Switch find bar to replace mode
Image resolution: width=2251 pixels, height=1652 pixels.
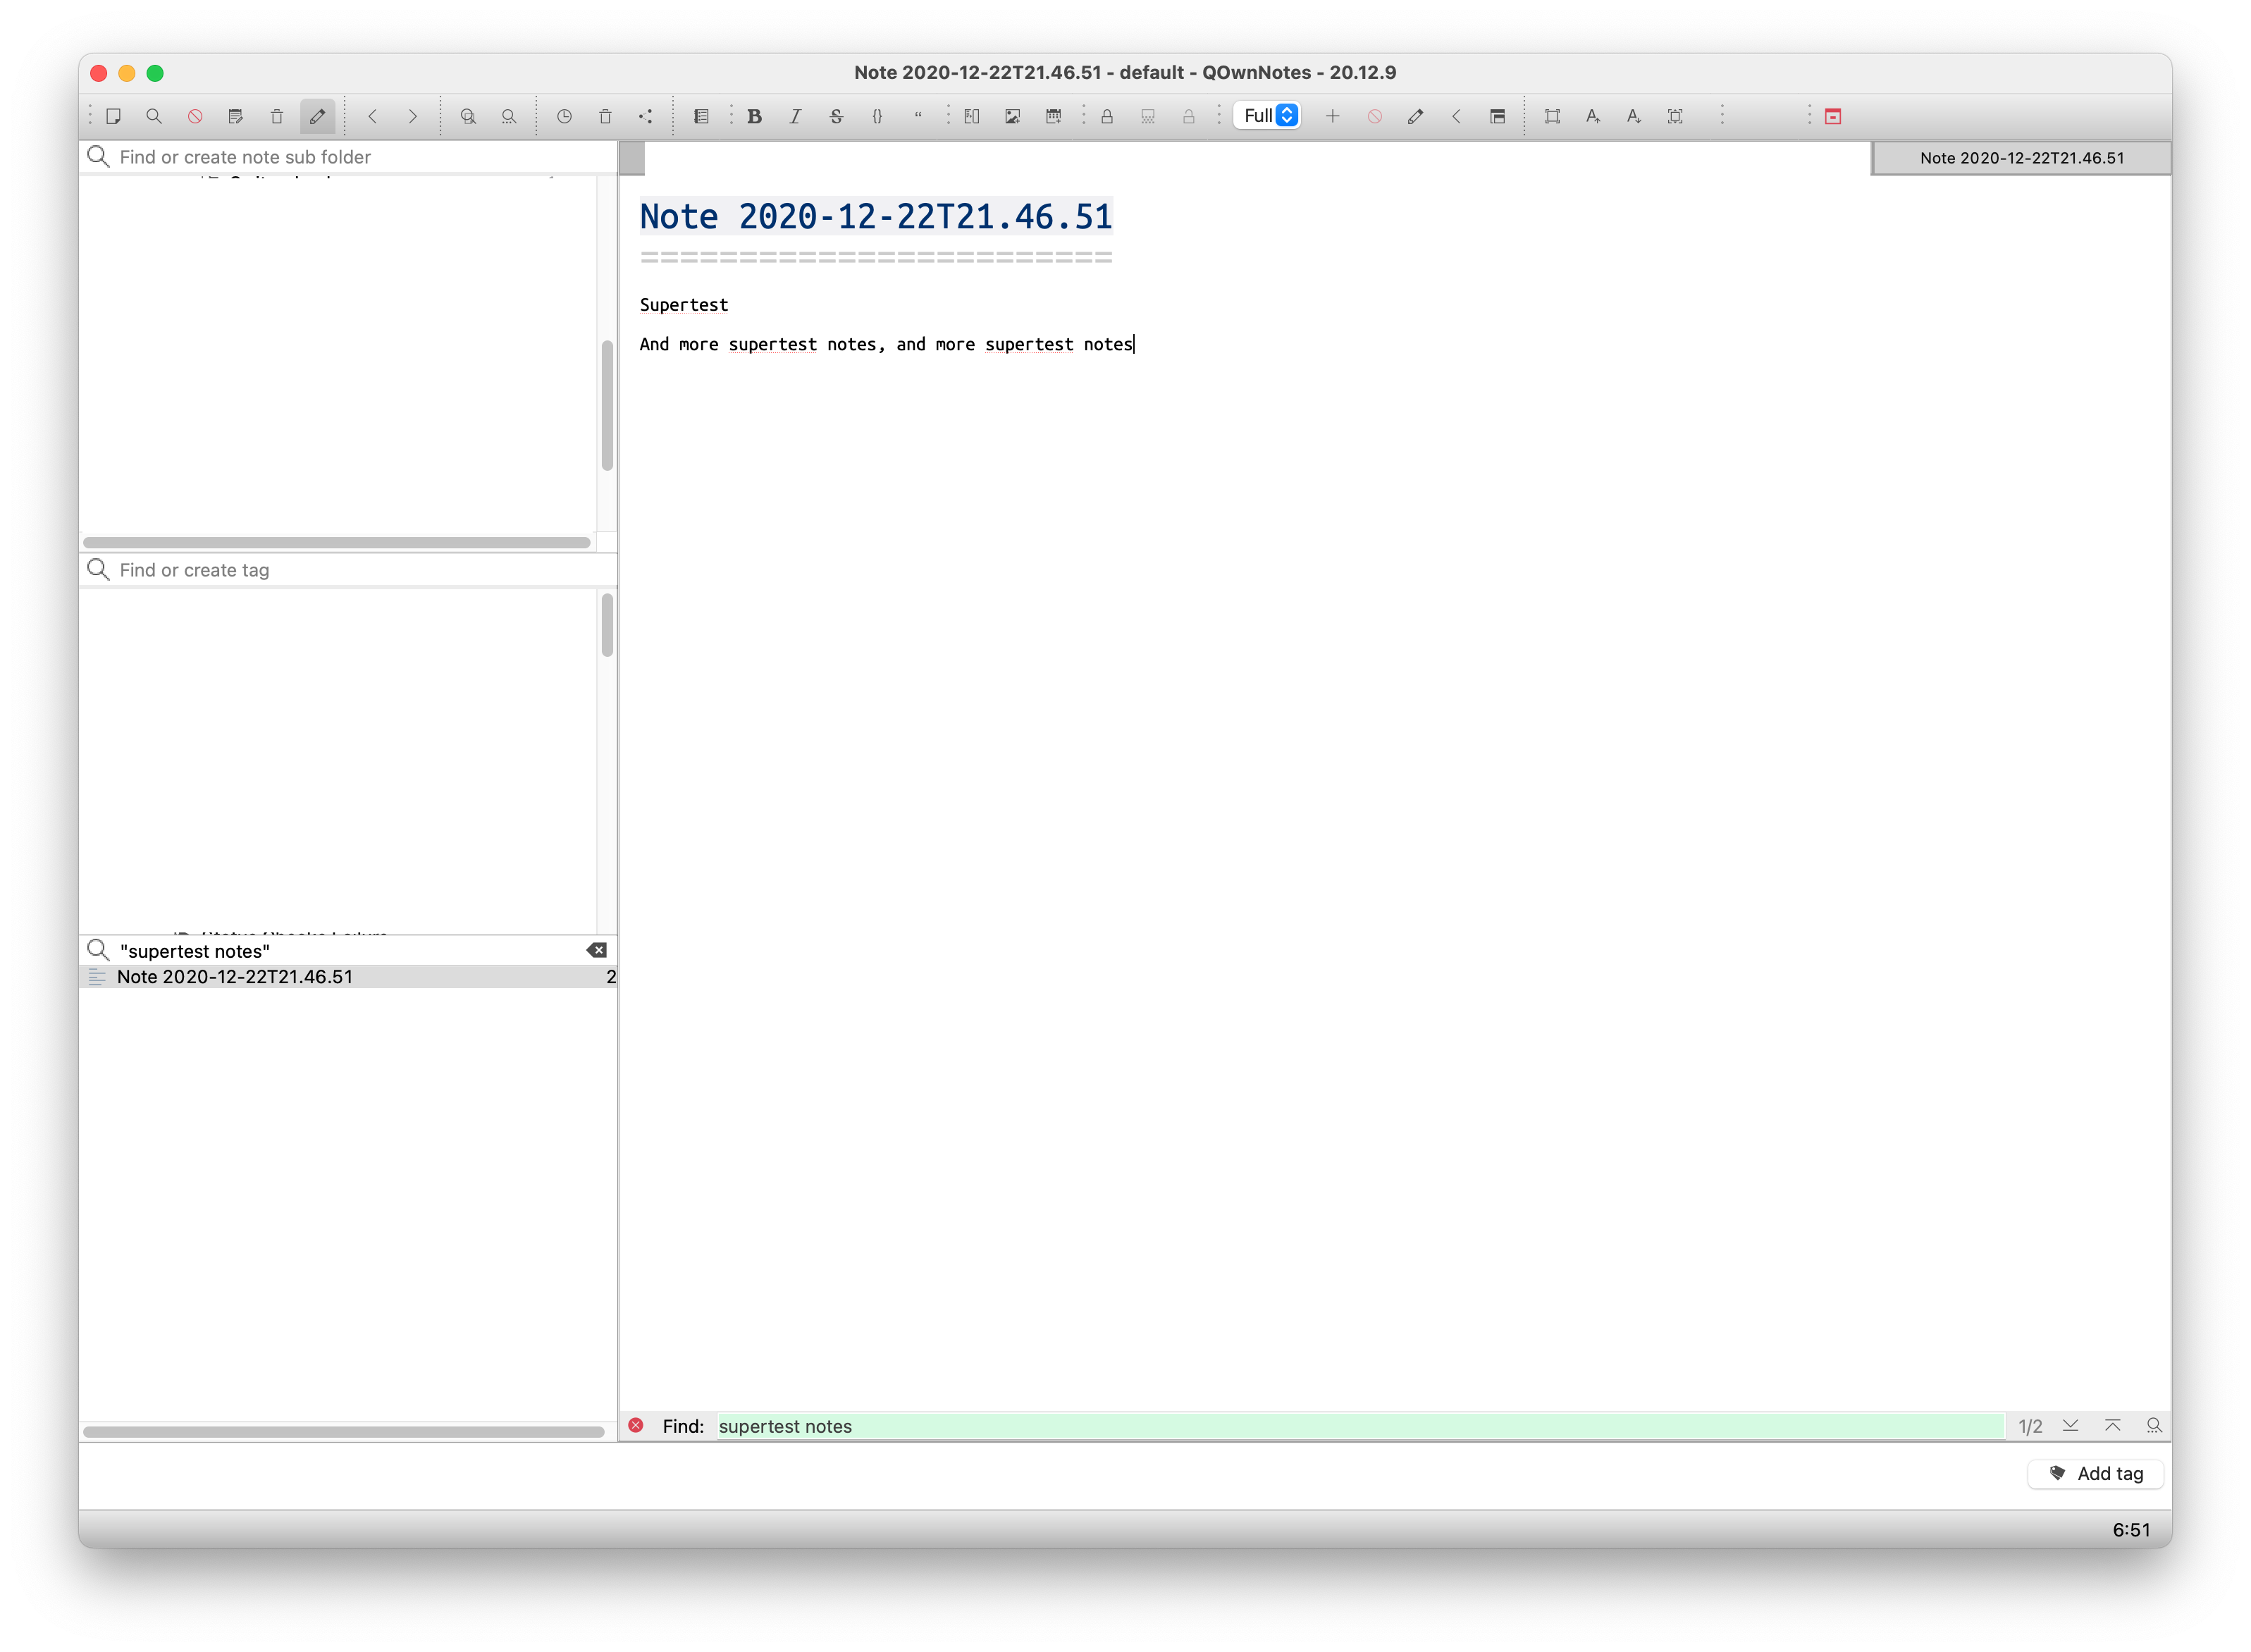[x=2154, y=1426]
